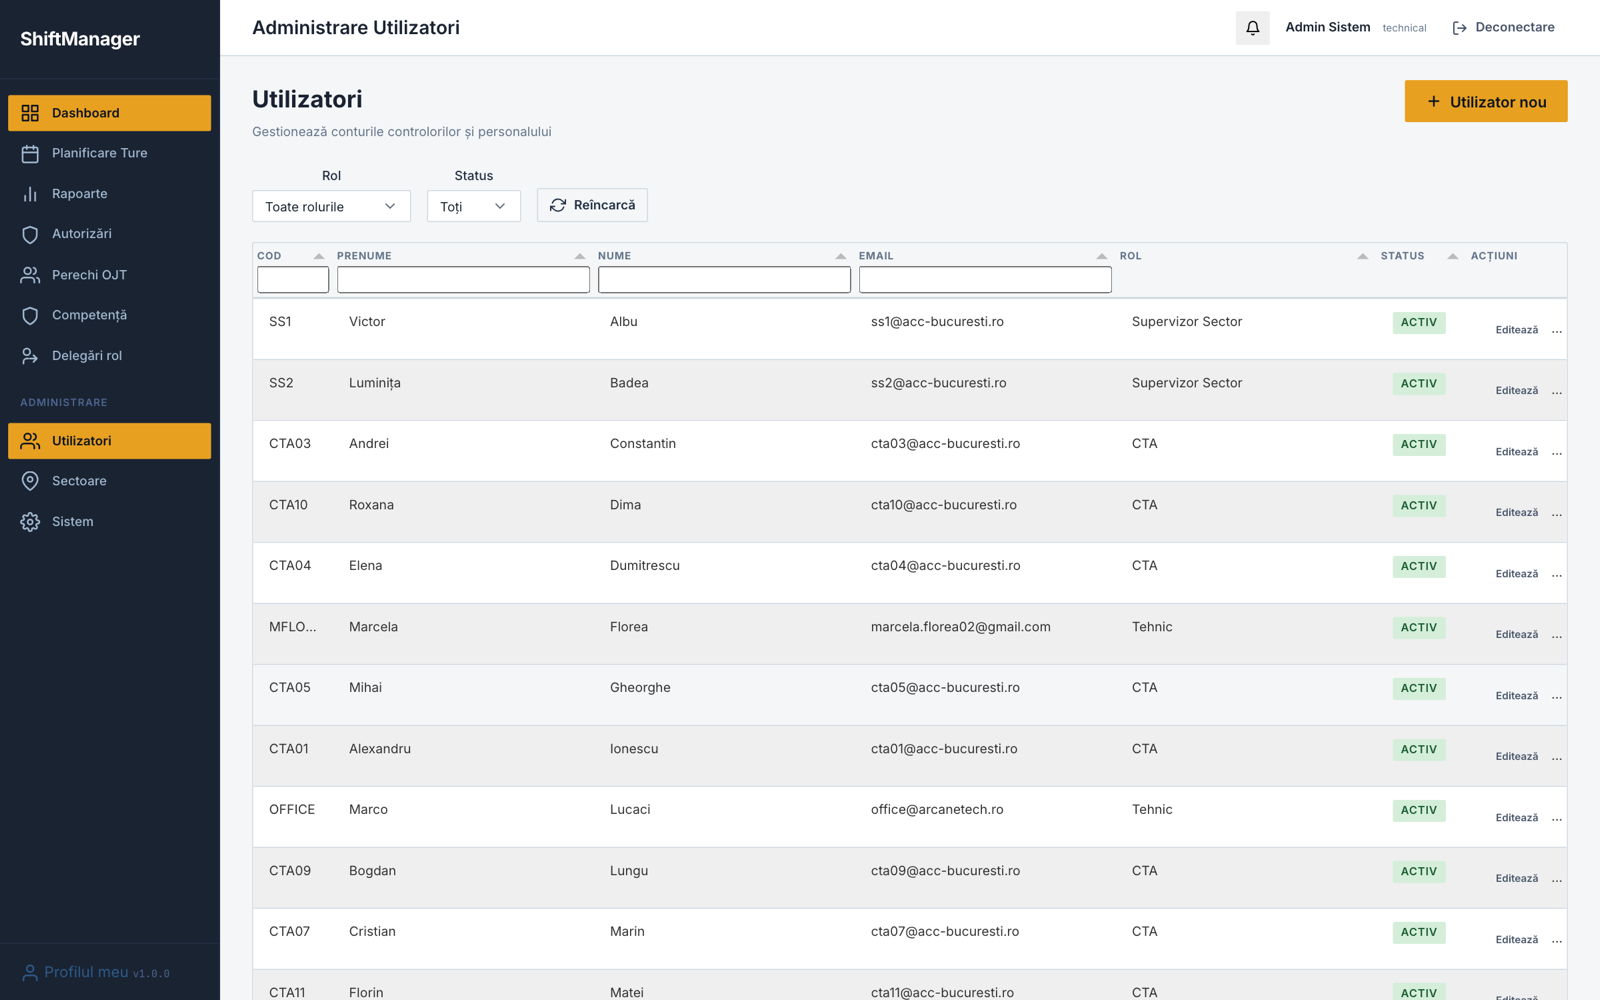Open more actions for Marco Lucaci
Image resolution: width=1600 pixels, height=1000 pixels.
pyautogui.click(x=1557, y=818)
